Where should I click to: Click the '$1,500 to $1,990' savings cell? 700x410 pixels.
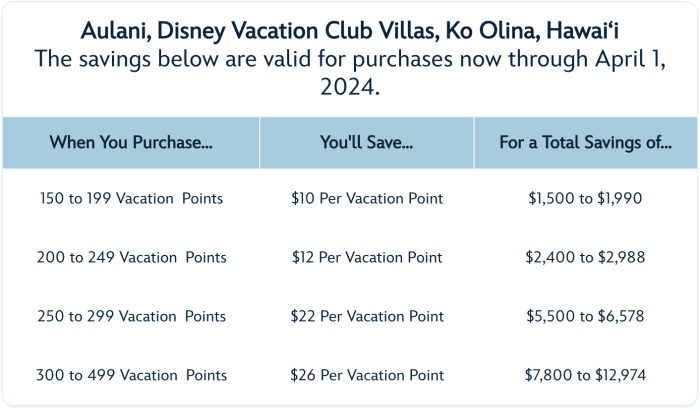point(585,198)
